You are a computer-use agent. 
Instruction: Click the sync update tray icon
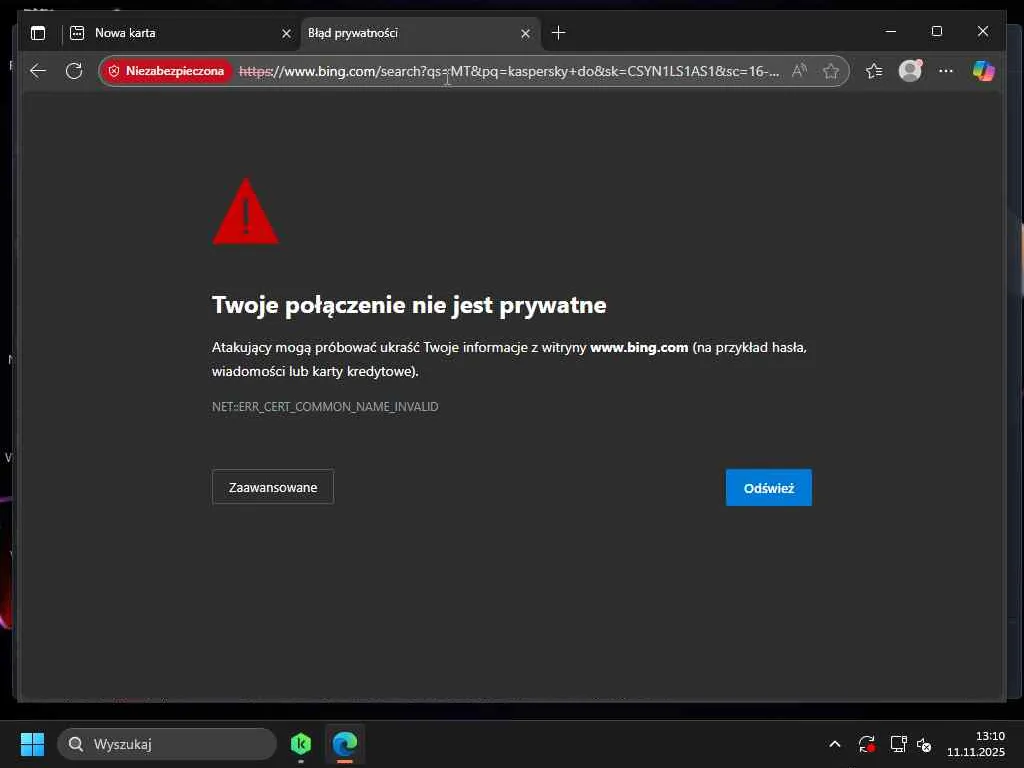pos(867,744)
